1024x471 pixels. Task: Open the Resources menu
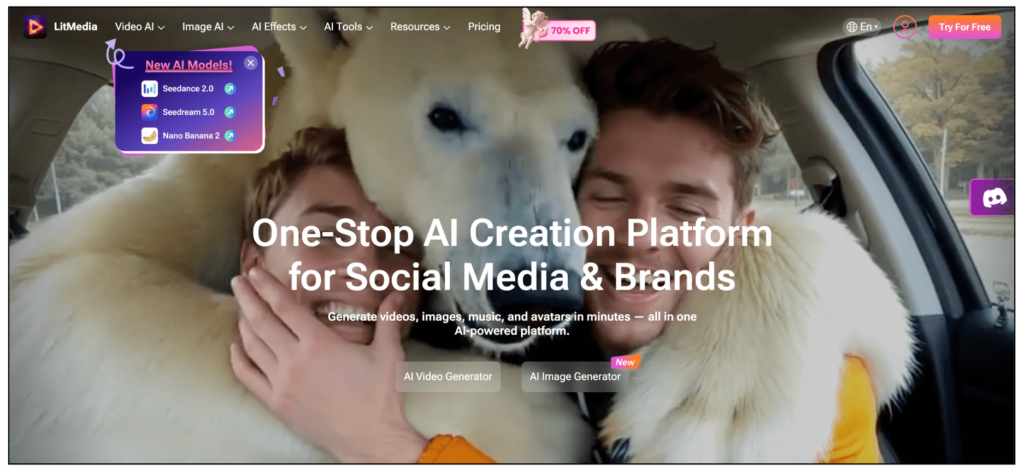pyautogui.click(x=420, y=27)
